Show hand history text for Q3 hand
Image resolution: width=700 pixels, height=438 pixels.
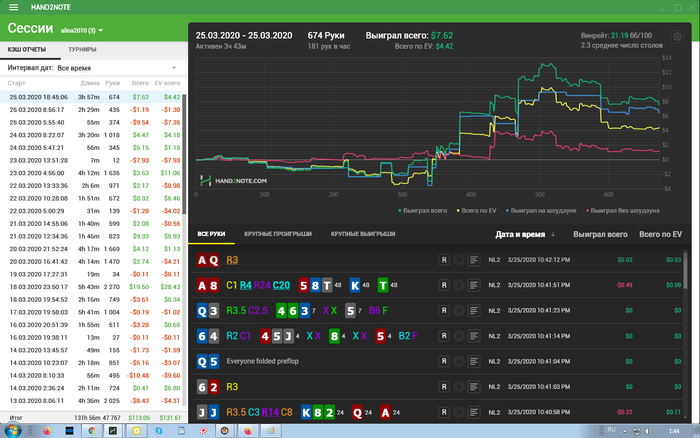click(474, 310)
